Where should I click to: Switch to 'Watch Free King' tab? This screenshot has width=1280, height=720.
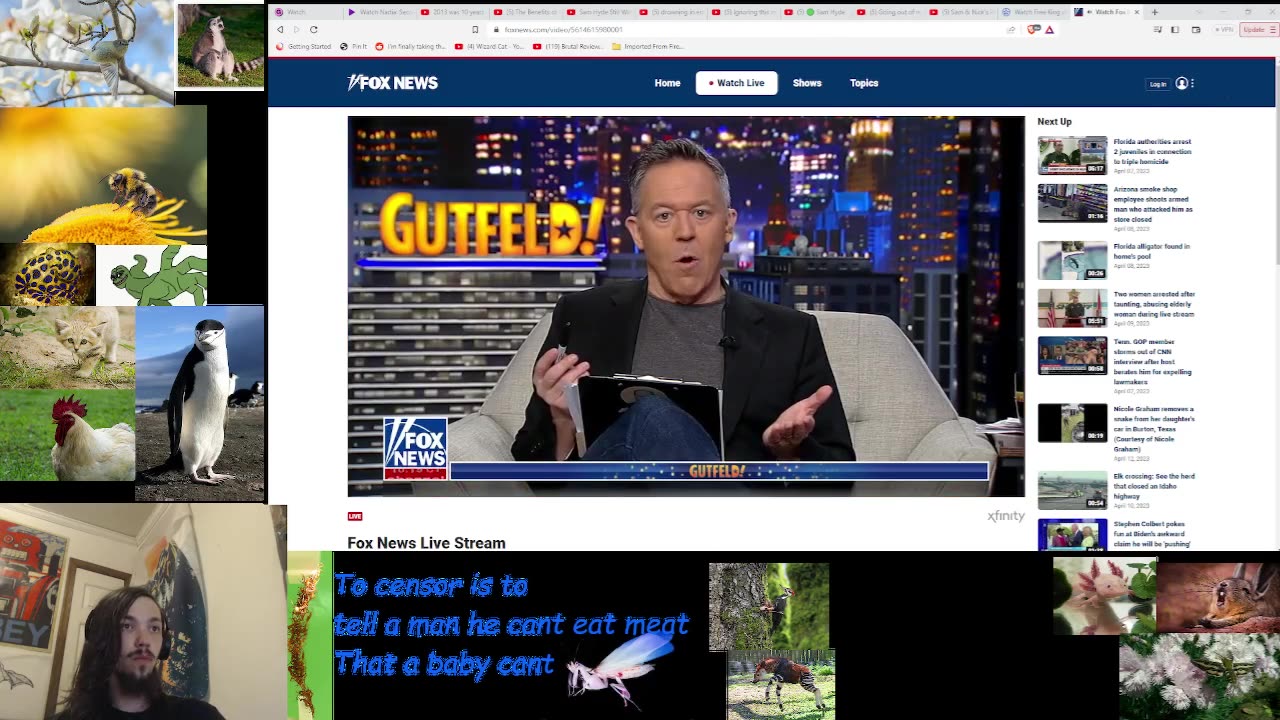[1033, 12]
